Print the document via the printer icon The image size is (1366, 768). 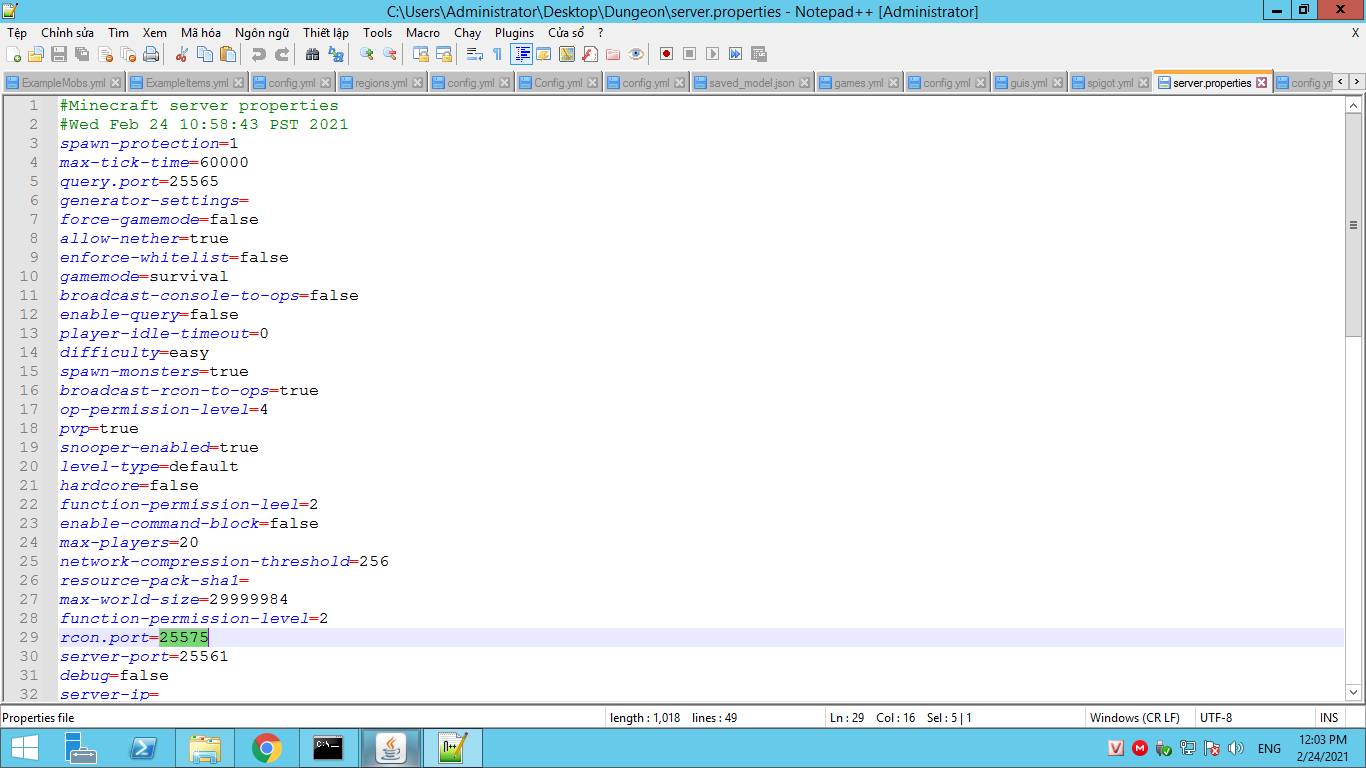point(151,54)
